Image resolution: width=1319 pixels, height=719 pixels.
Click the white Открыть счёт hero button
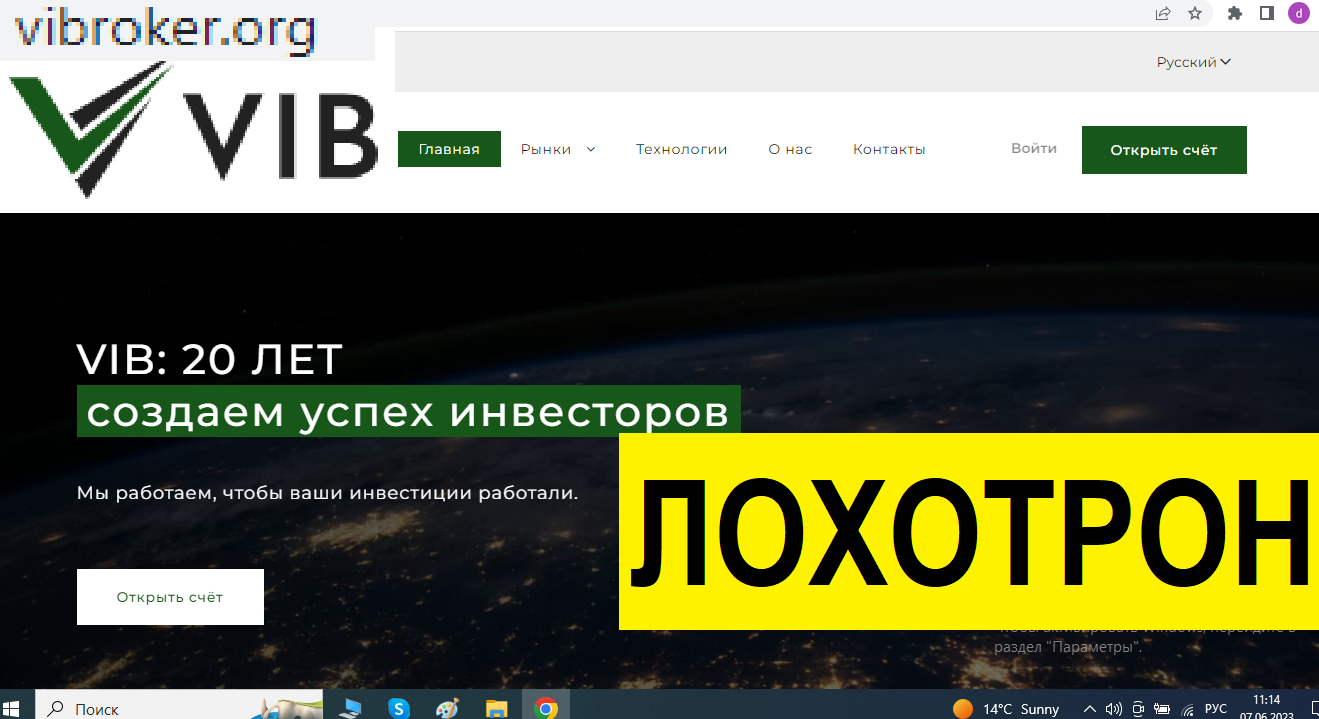[x=170, y=597]
